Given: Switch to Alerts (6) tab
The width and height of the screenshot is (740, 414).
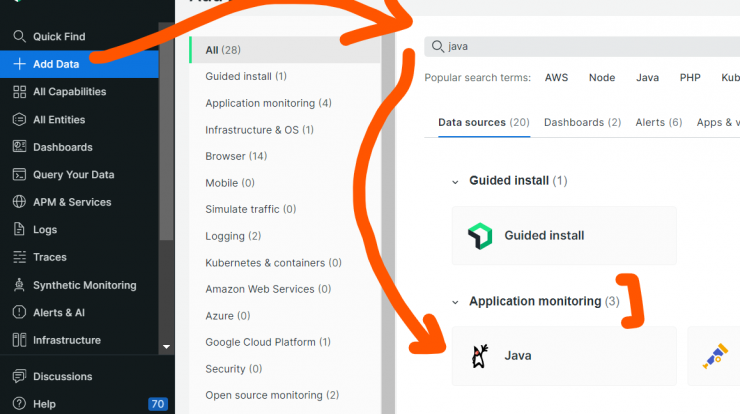Looking at the screenshot, I should click(659, 122).
